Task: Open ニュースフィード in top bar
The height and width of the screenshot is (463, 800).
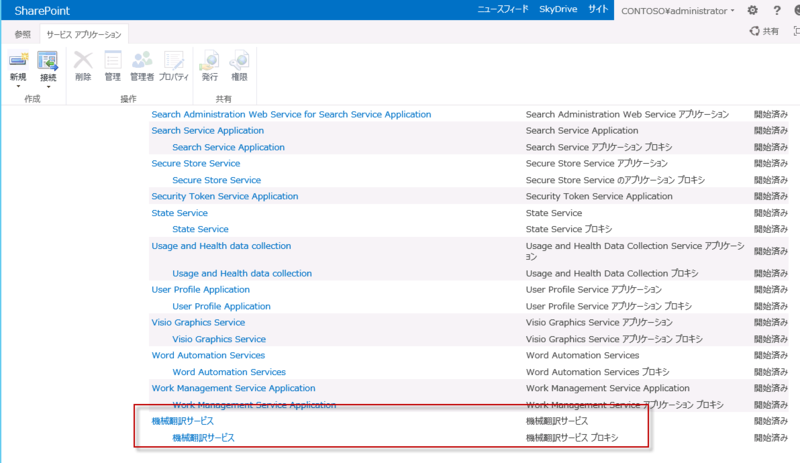Action: (x=503, y=9)
